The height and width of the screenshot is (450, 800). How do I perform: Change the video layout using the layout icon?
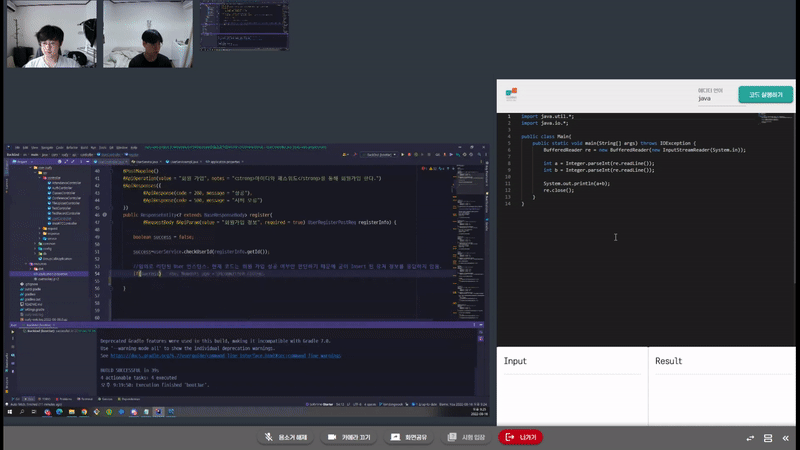point(768,438)
